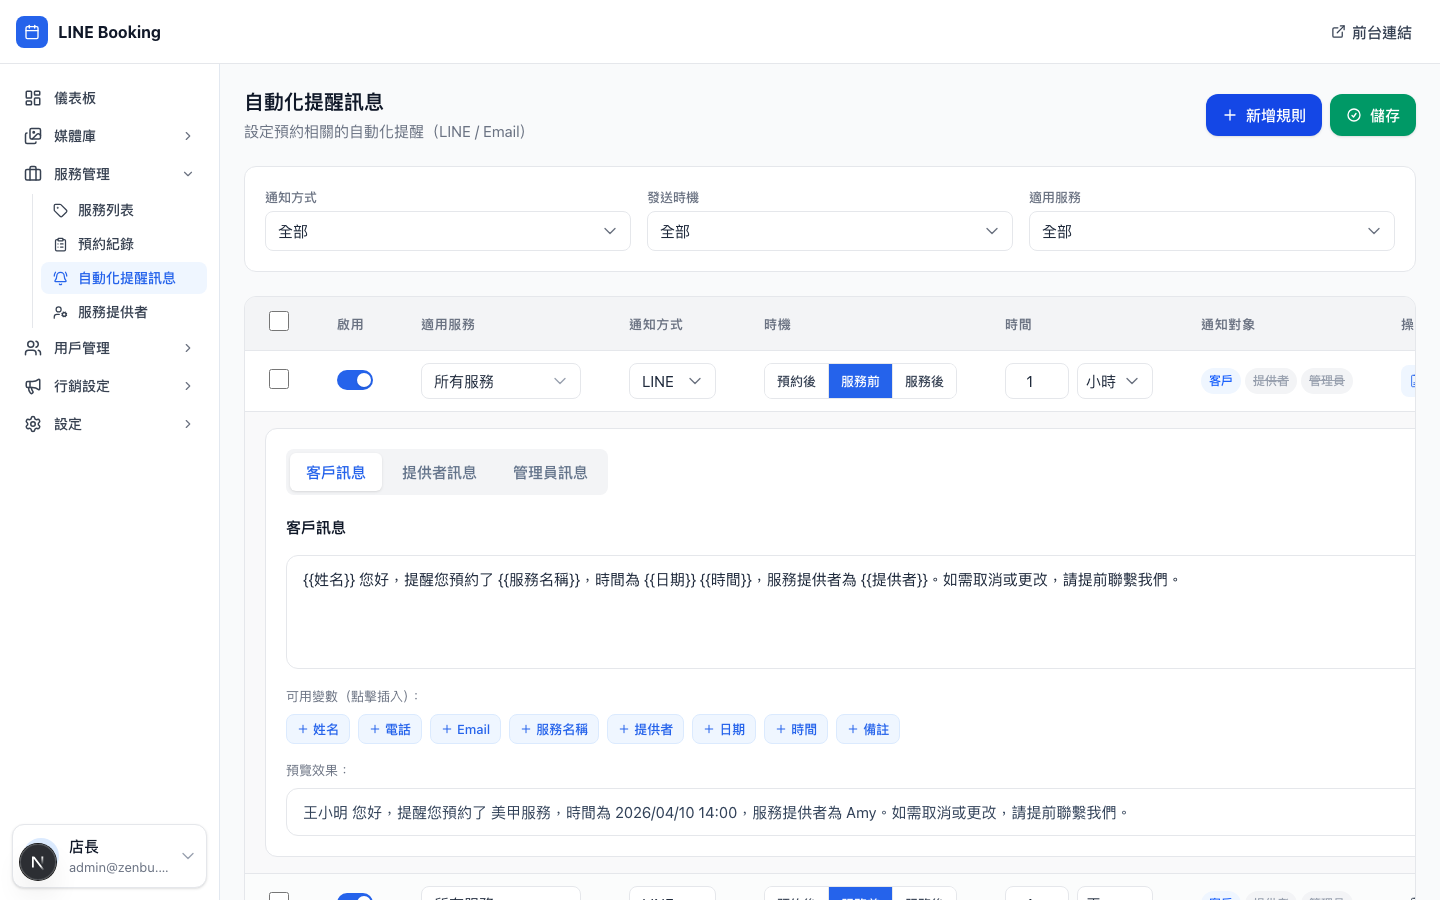Insert the 服務名稱 variable into the message
1440x900 pixels.
(554, 729)
